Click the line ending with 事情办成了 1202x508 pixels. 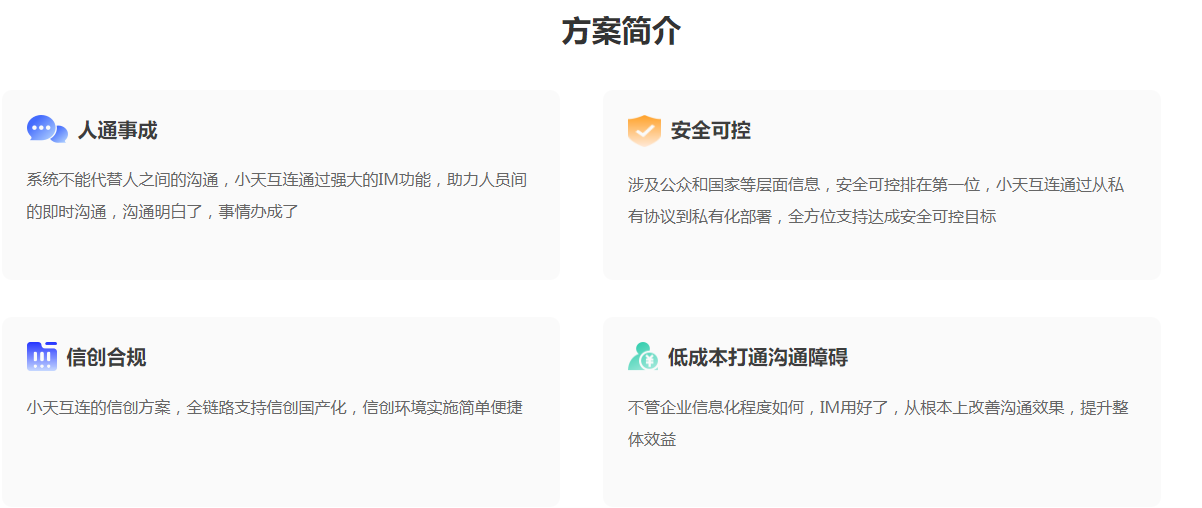point(162,212)
